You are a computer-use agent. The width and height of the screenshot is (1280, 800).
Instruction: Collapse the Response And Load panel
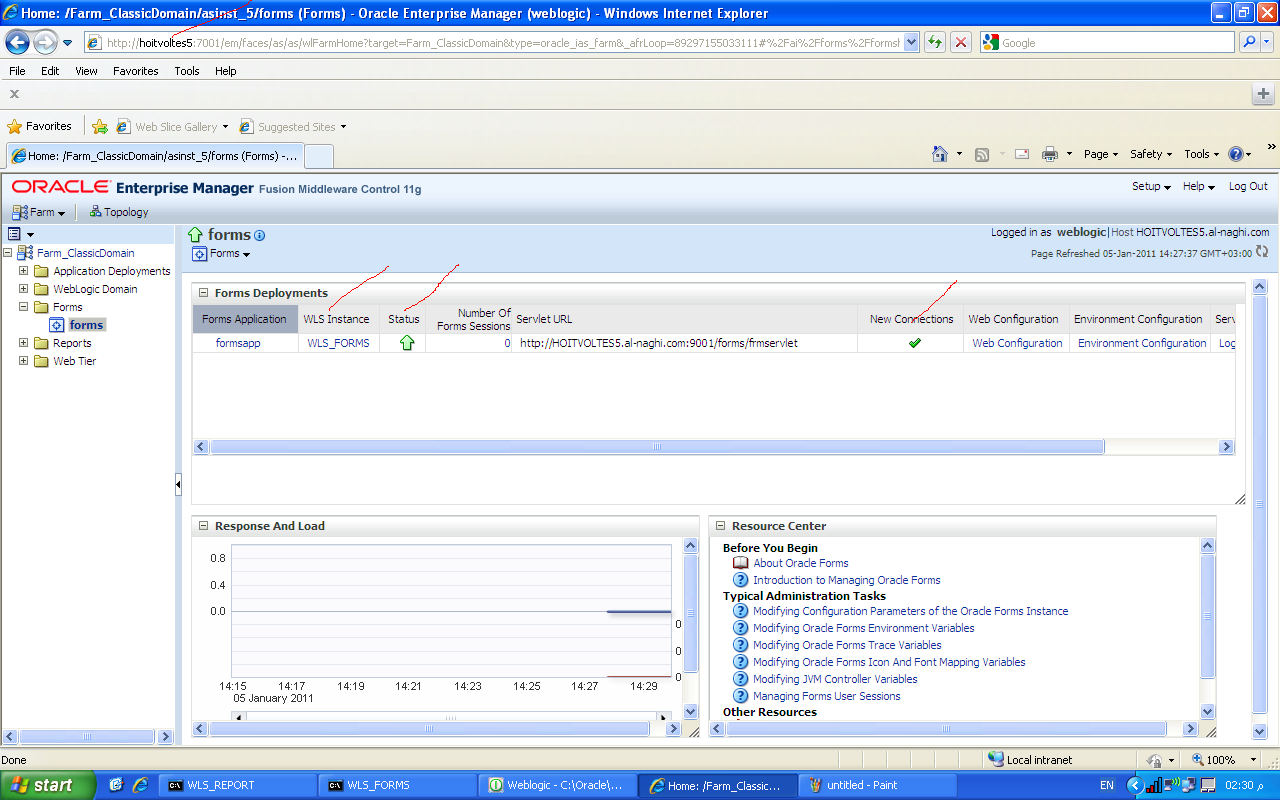tap(203, 526)
